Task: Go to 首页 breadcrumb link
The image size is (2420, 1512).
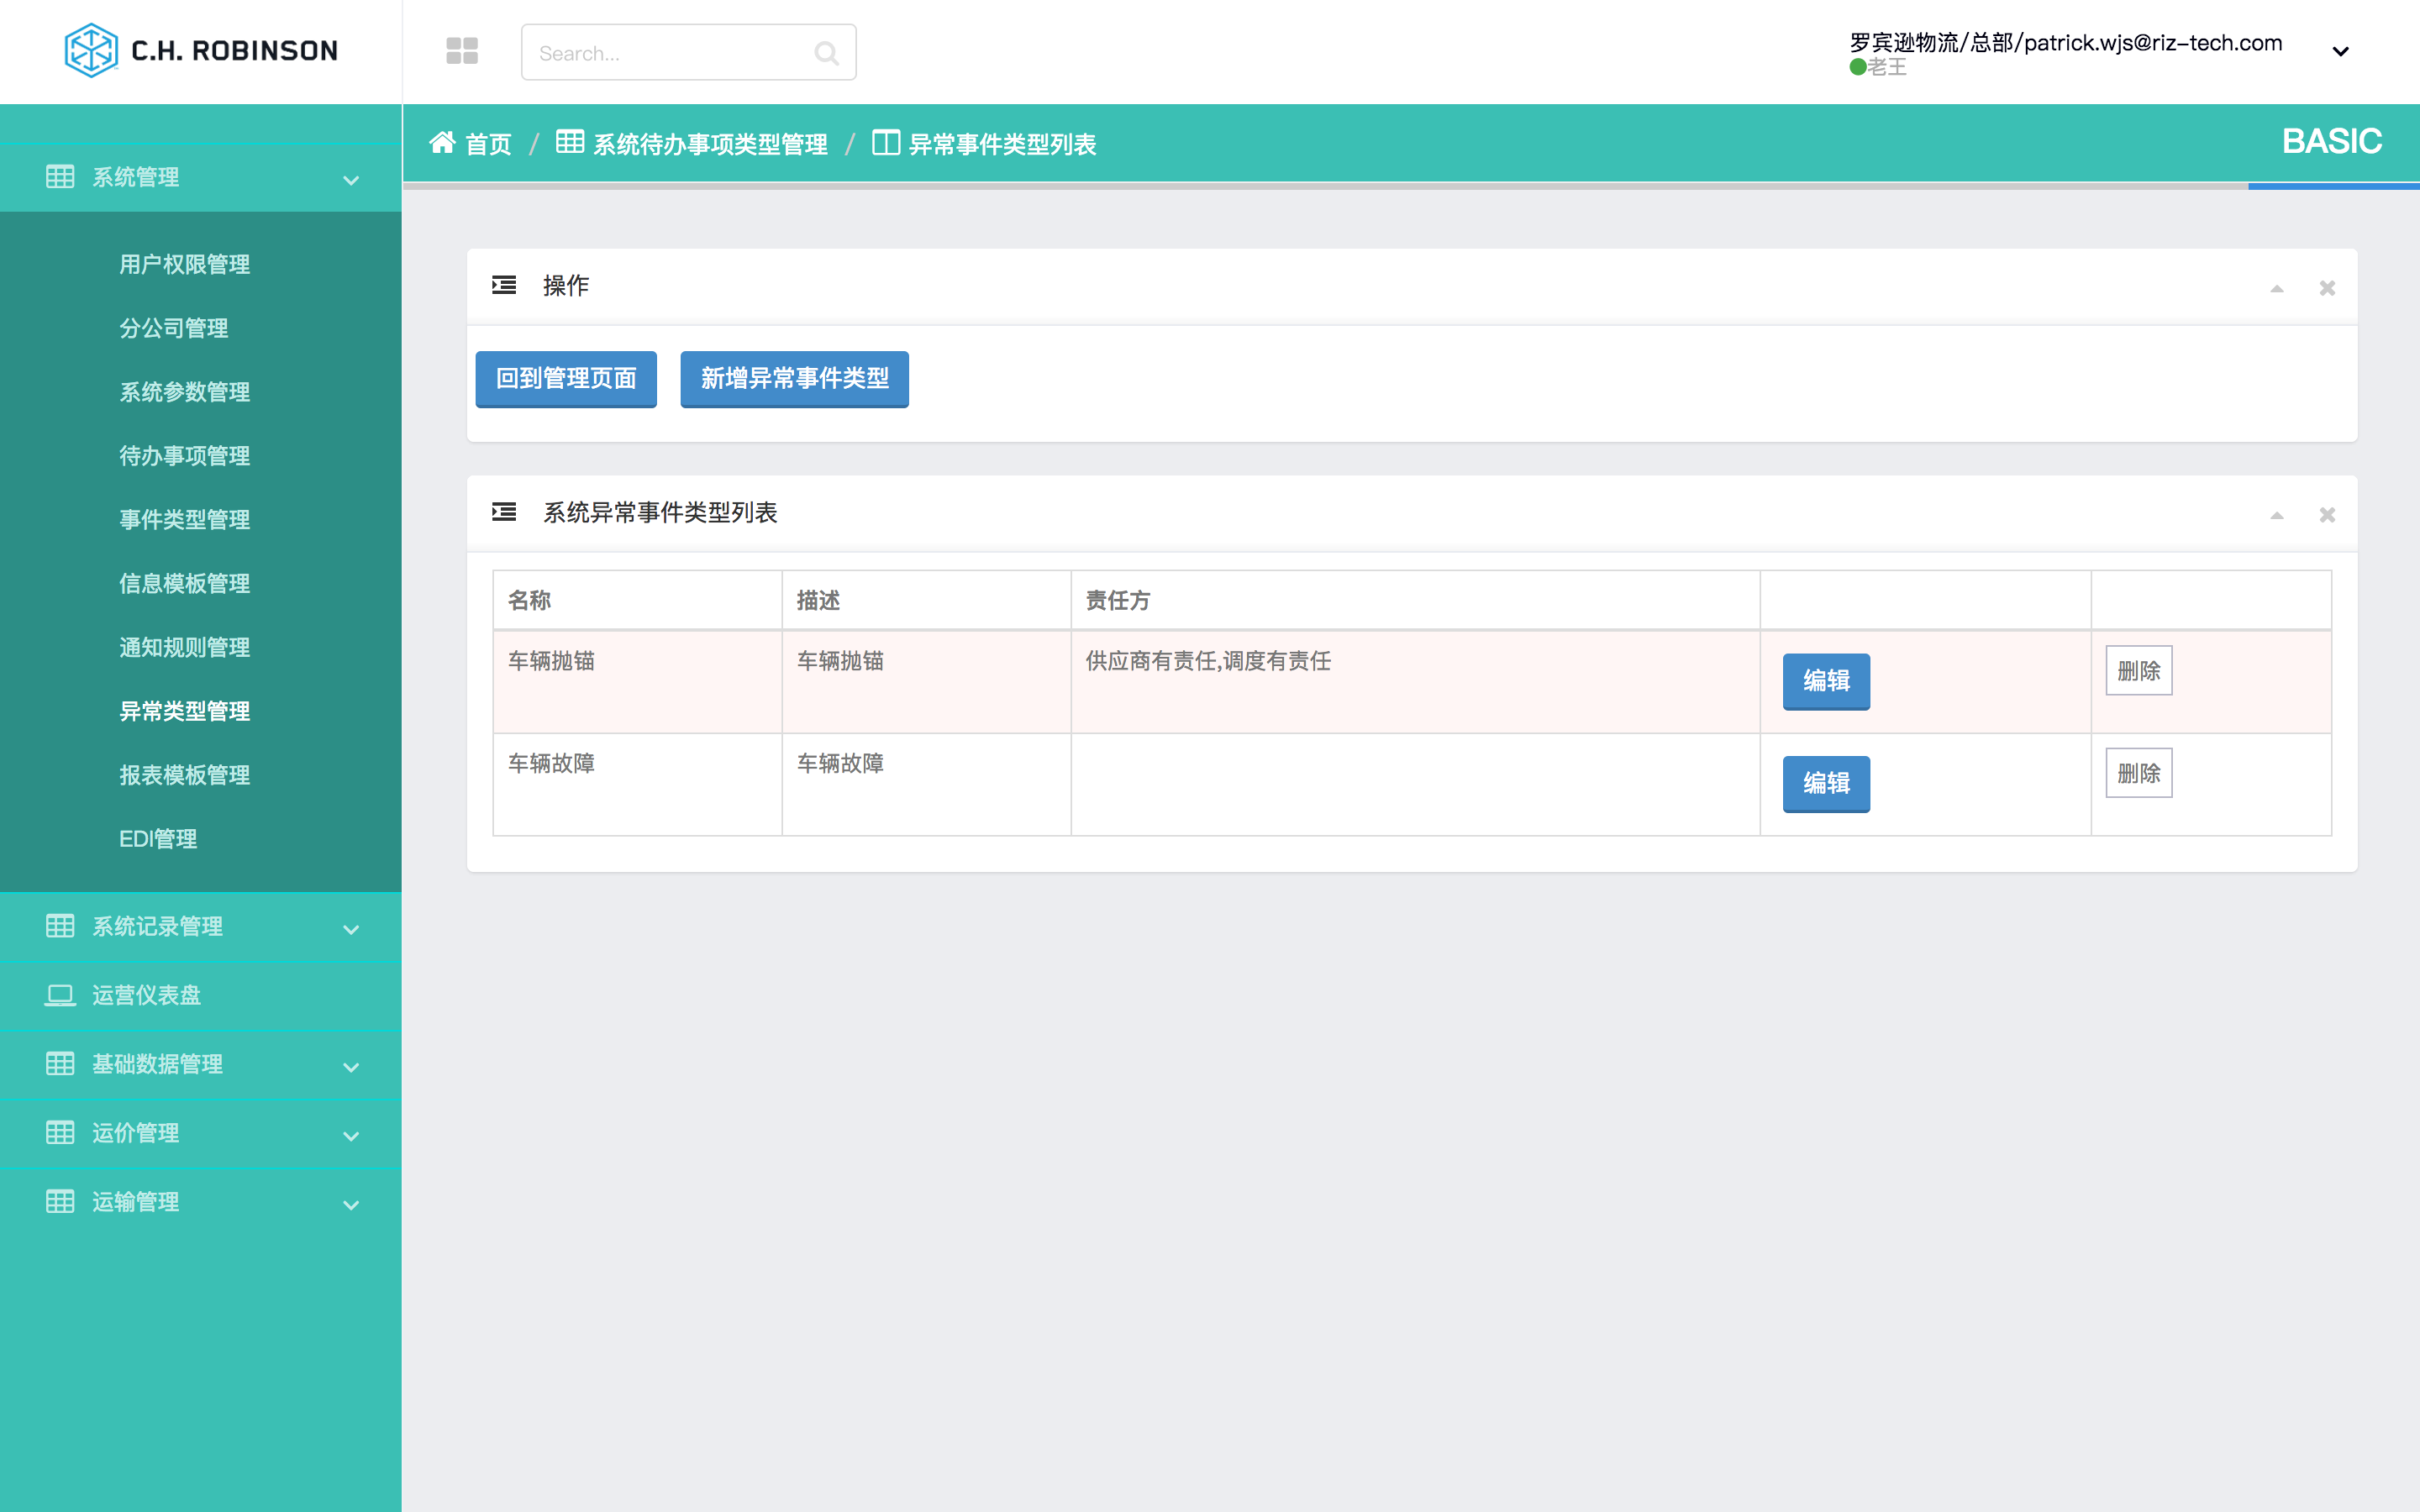Action: point(488,144)
